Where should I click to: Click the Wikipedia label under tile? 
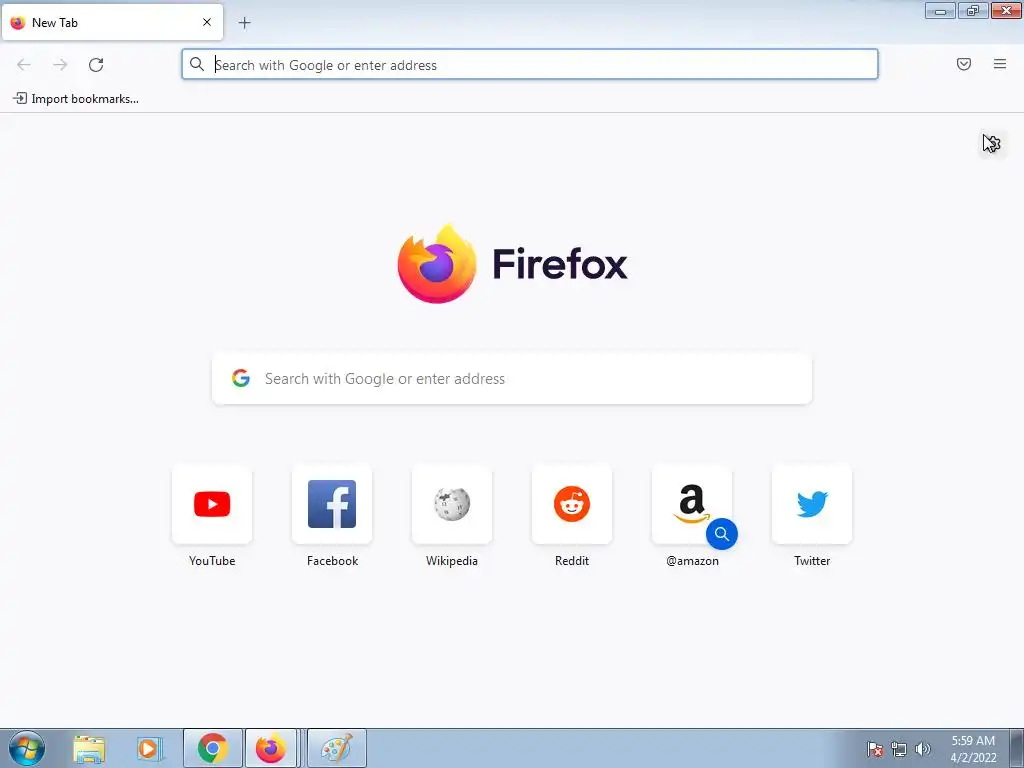point(452,561)
